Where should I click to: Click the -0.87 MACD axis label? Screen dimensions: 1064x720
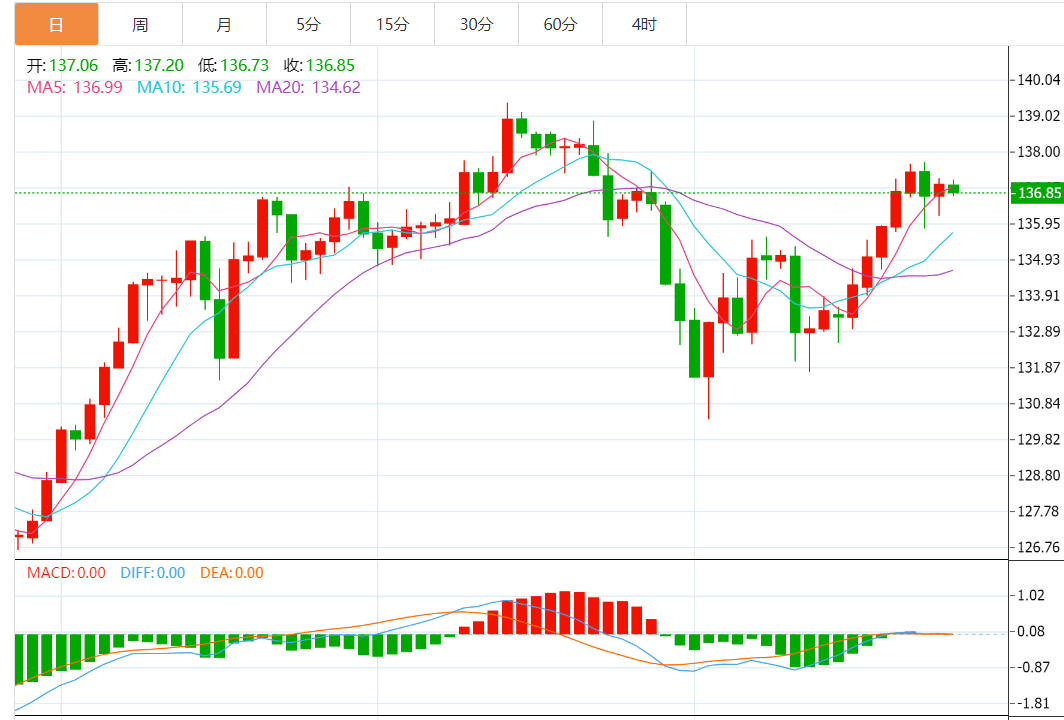(x=1031, y=668)
